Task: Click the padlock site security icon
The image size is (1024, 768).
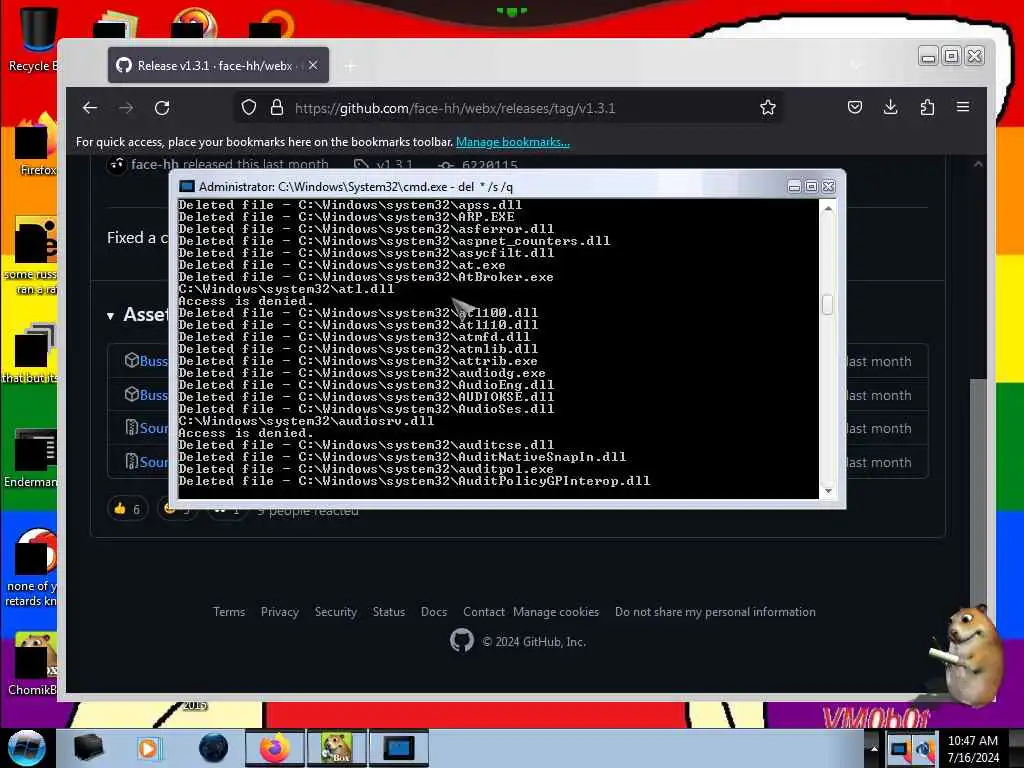Action: click(x=277, y=108)
